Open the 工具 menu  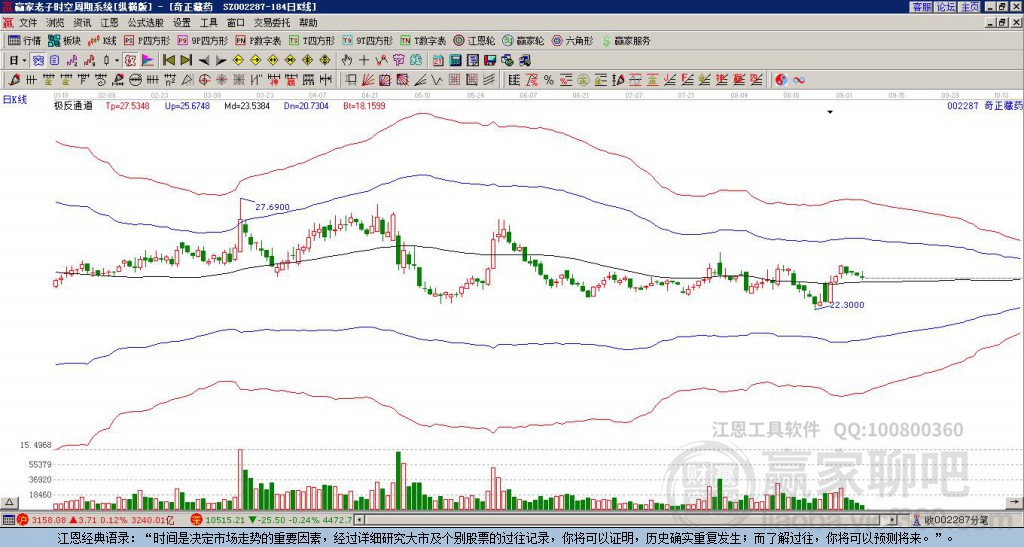[208, 23]
